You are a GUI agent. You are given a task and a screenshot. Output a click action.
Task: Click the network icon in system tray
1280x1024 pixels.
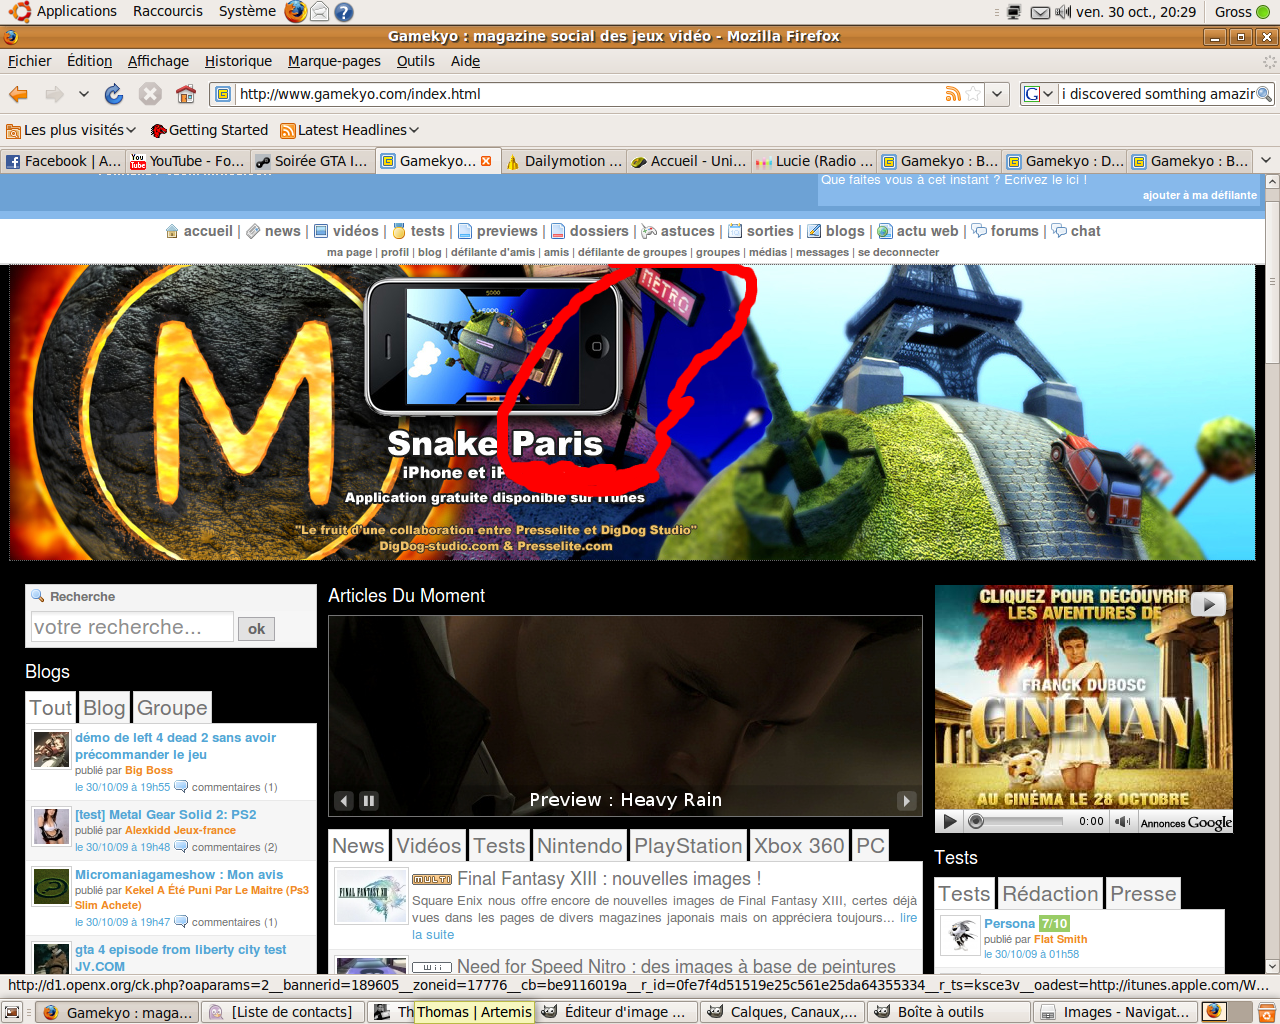tap(1014, 12)
